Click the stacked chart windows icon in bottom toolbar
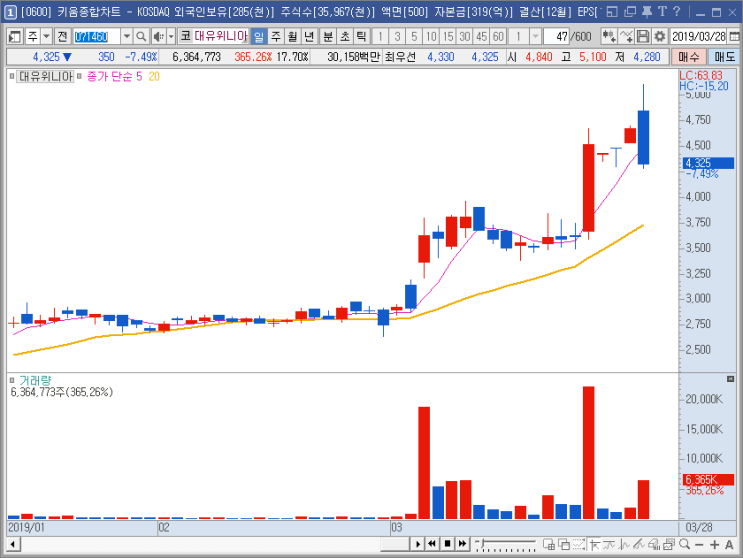The width and height of the screenshot is (743, 558). [549, 544]
